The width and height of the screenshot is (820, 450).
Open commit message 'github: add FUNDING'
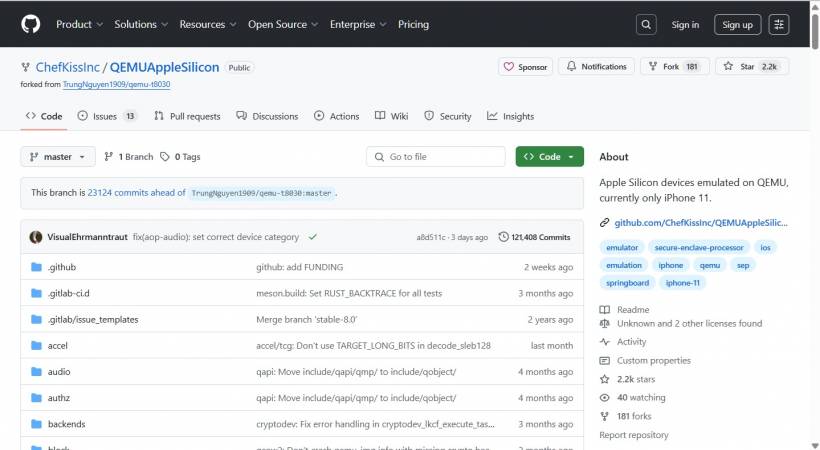[300, 267]
